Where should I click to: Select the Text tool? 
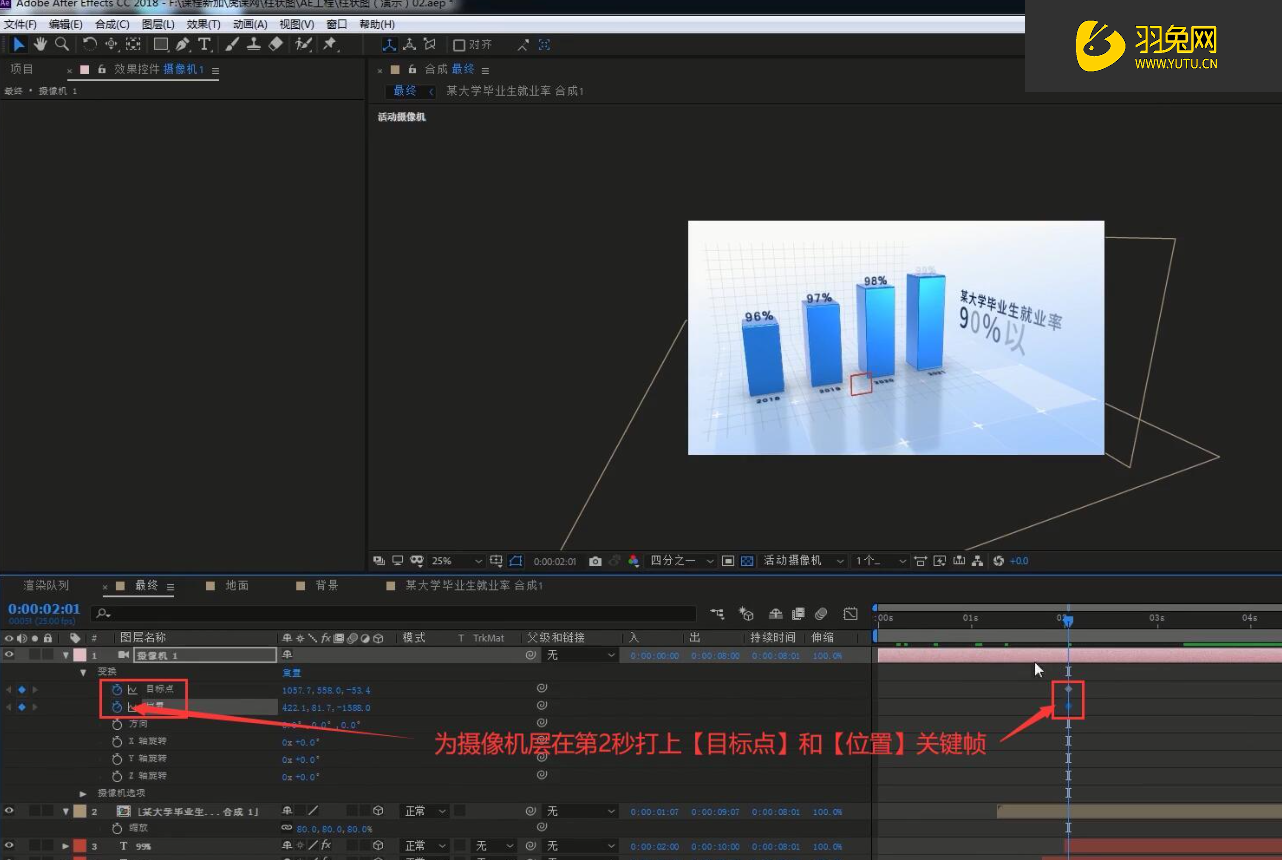(x=203, y=44)
